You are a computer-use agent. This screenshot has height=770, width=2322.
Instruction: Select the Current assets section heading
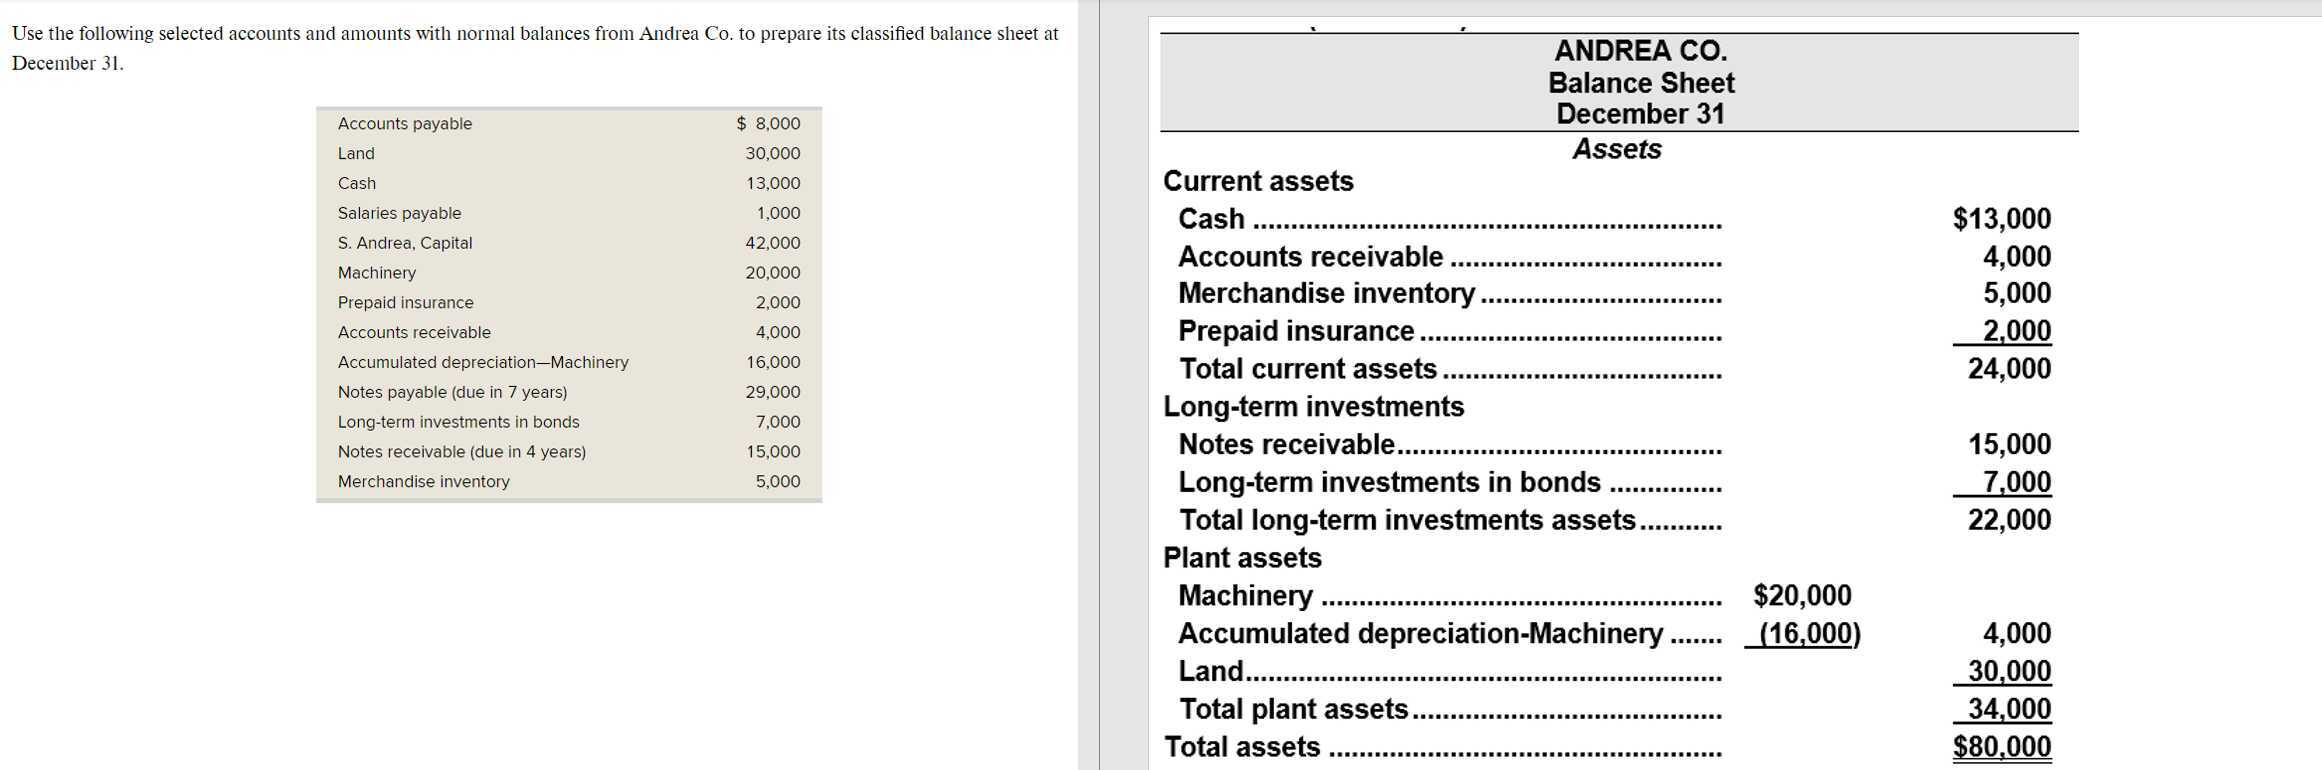[x=1258, y=181]
